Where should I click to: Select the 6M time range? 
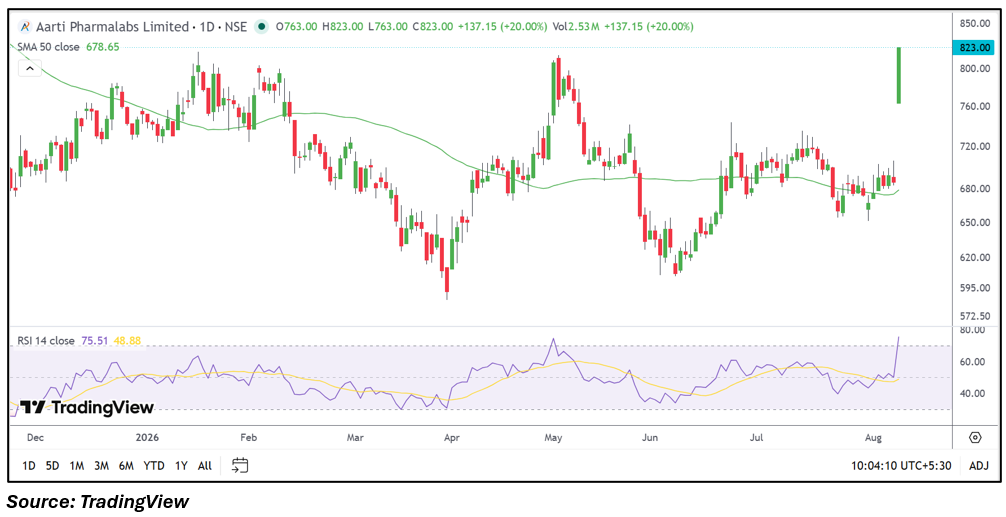click(126, 466)
